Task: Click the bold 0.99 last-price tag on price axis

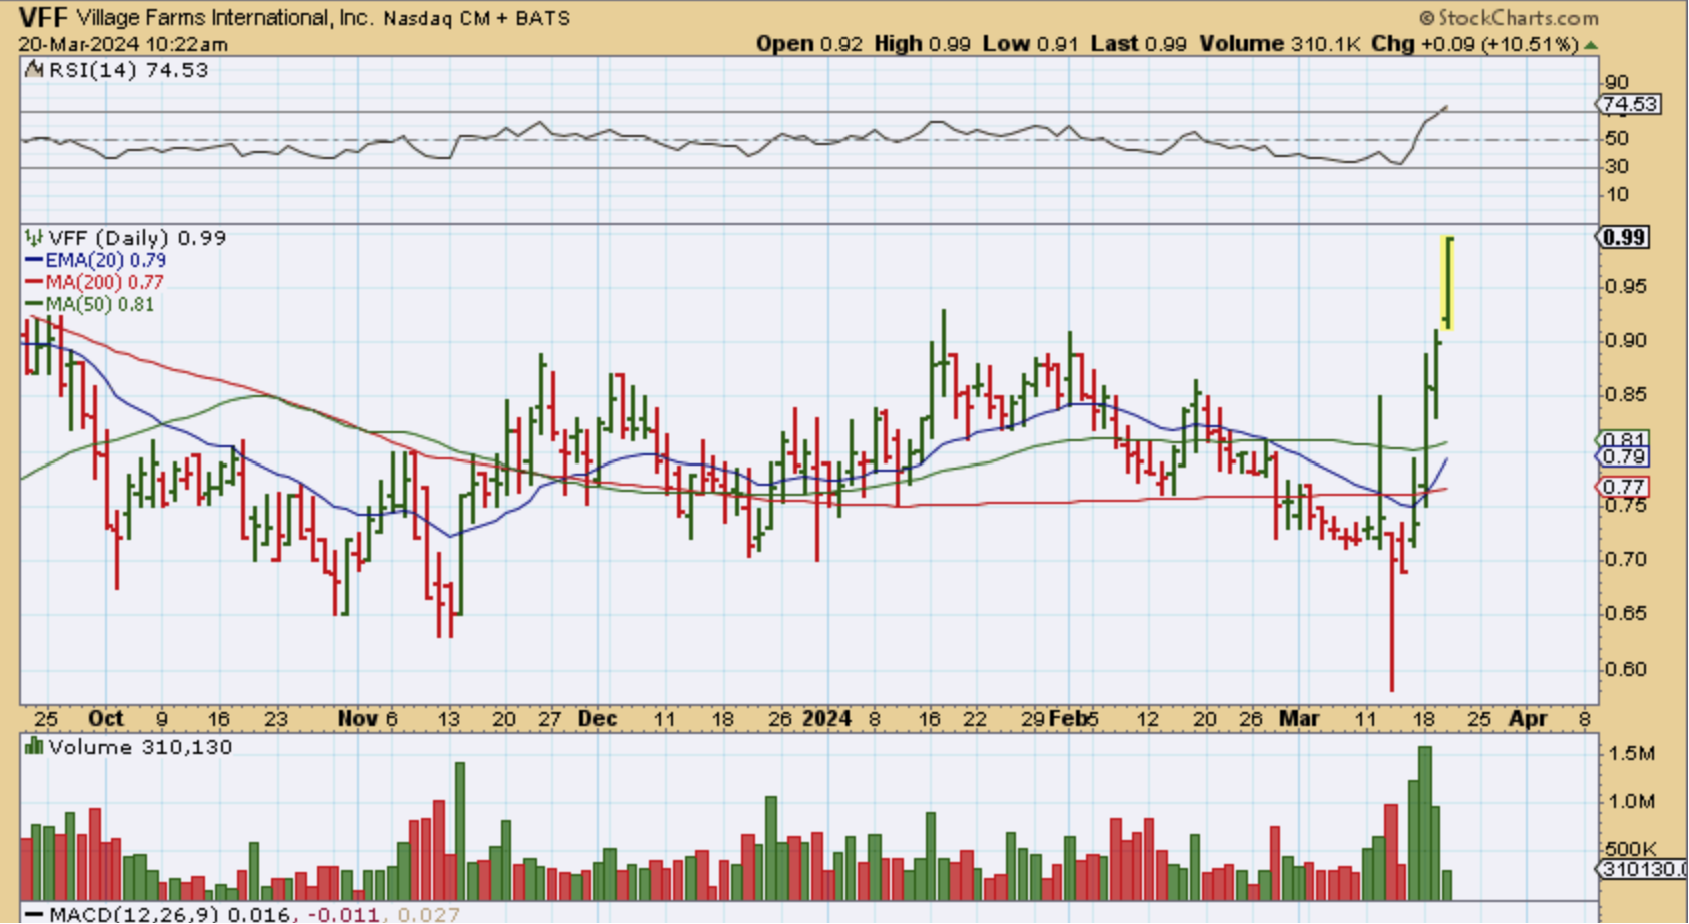Action: 1624,237
